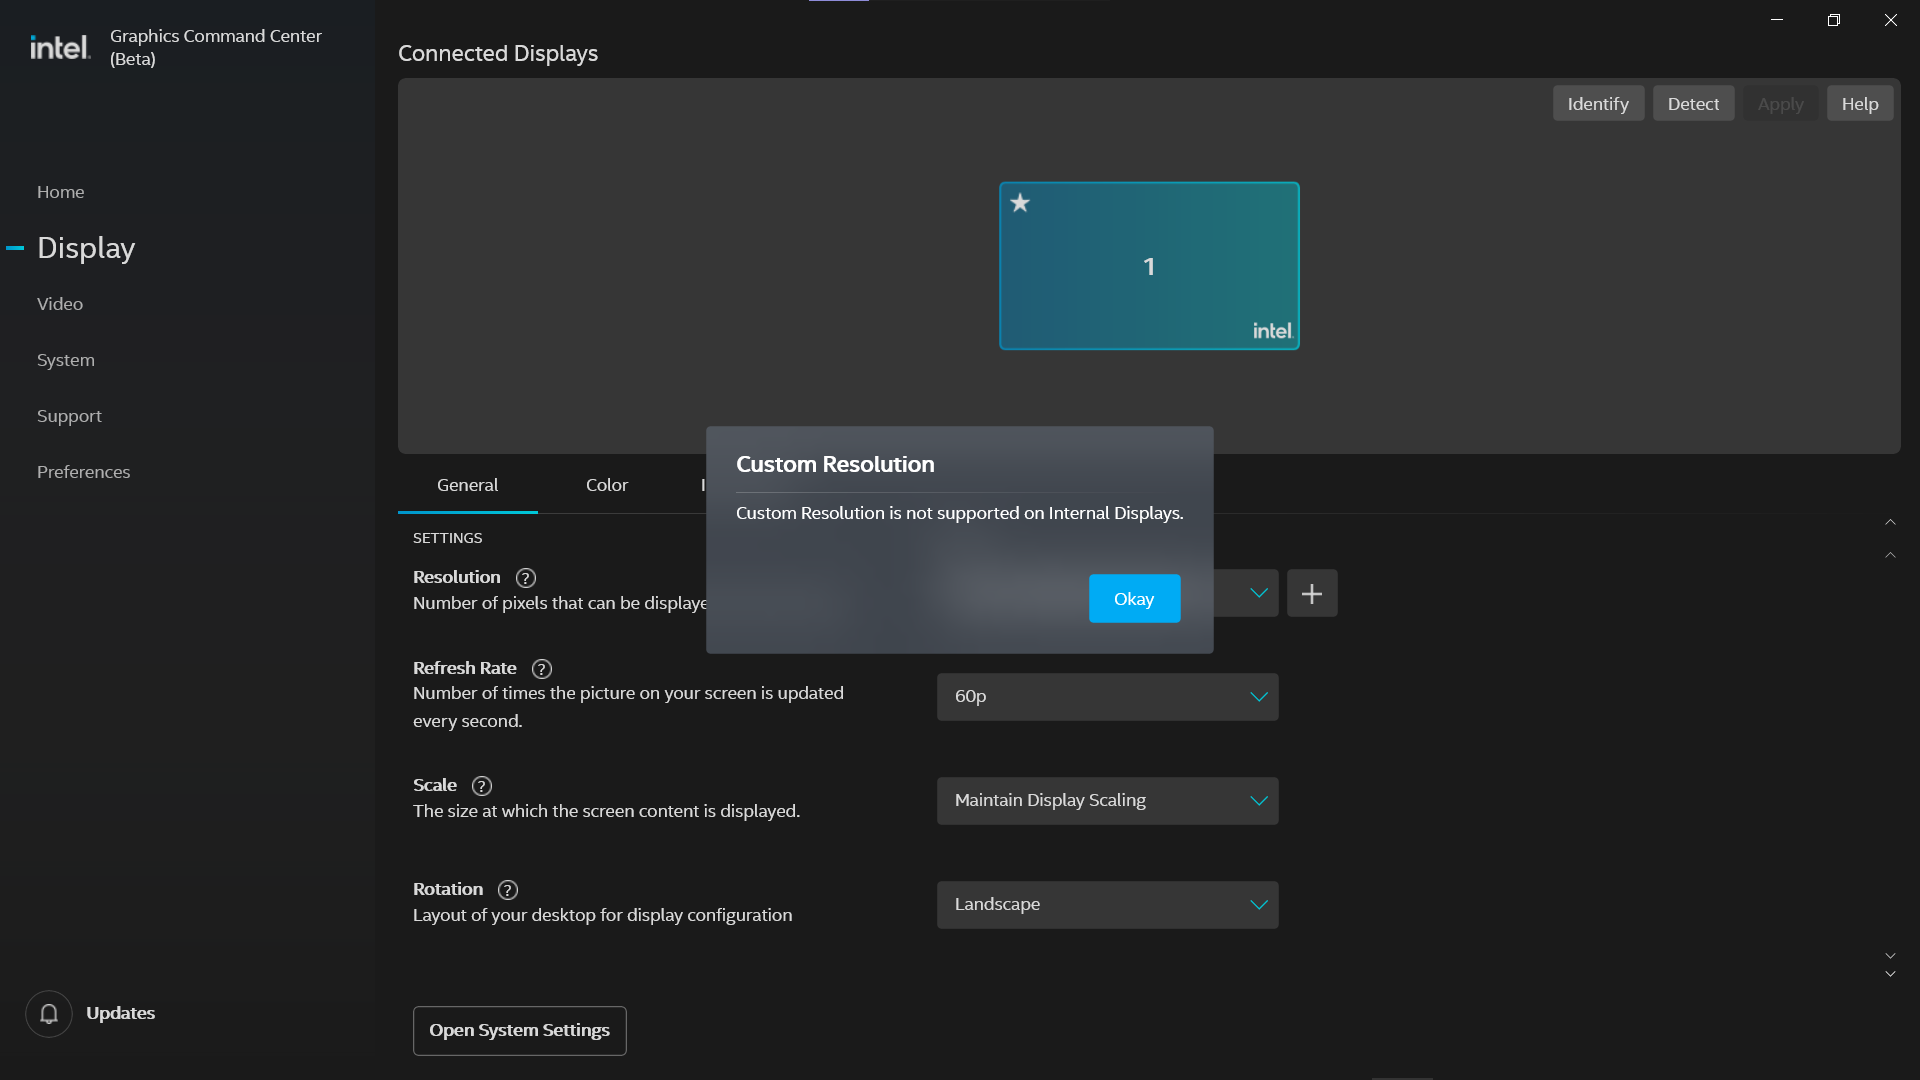The height and width of the screenshot is (1080, 1920).
Task: Open the Rotation help tooltip
Action: point(507,890)
